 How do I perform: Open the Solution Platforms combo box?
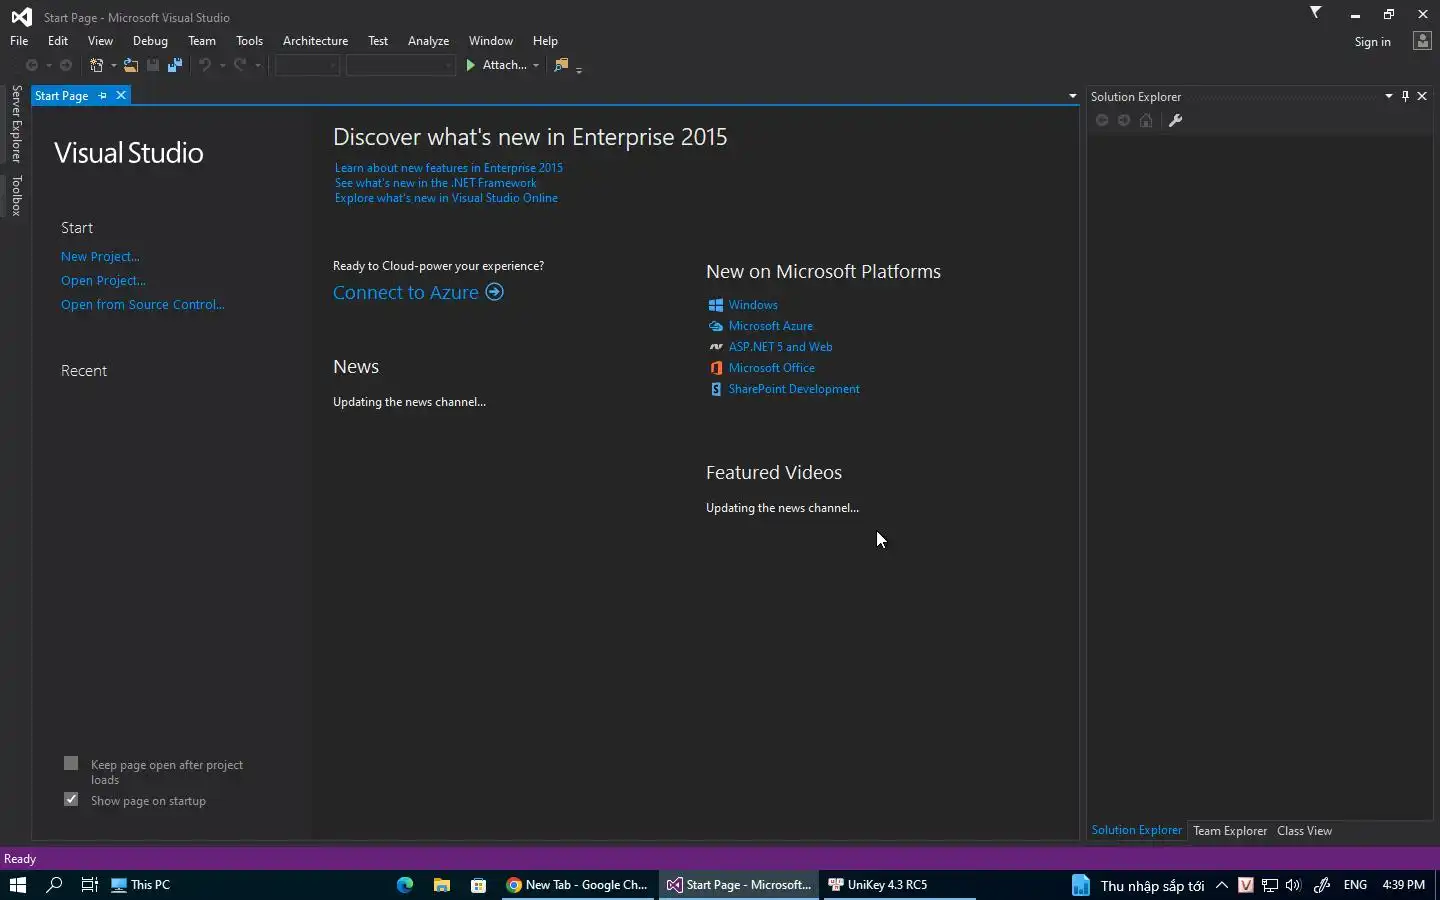click(x=401, y=65)
